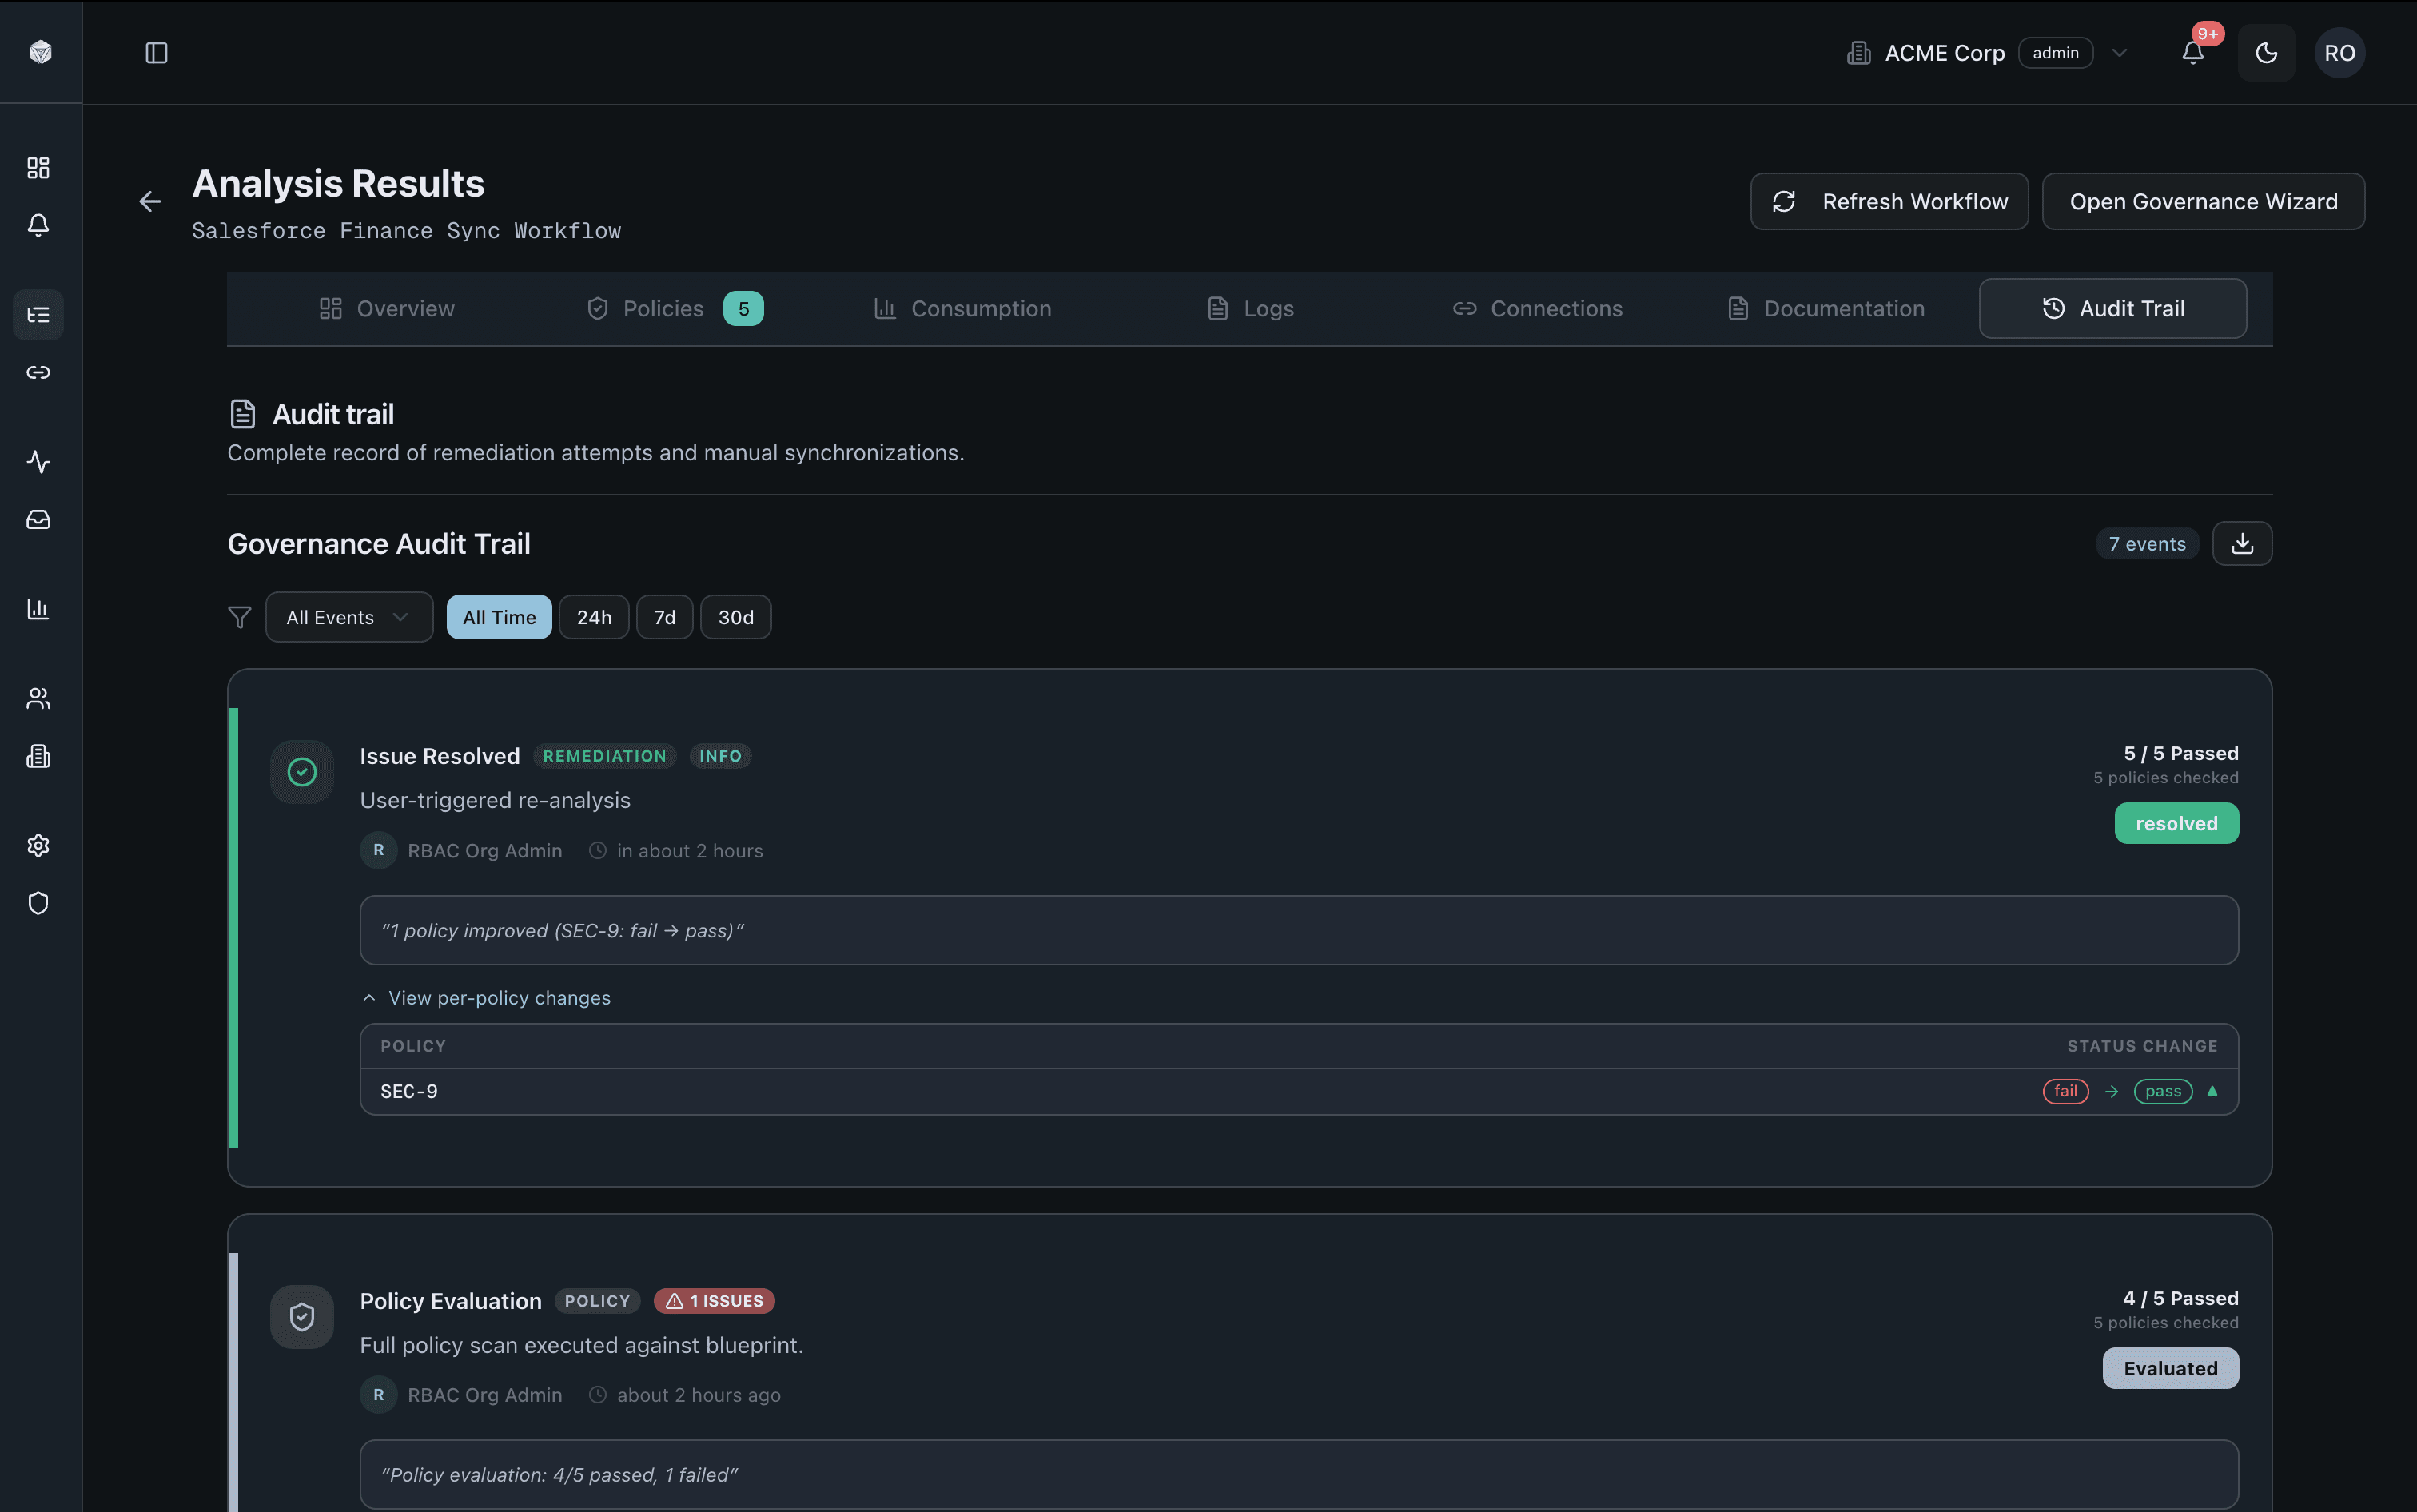This screenshot has height=1512, width=2417.
Task: Open the All Events dropdown
Action: [x=348, y=616]
